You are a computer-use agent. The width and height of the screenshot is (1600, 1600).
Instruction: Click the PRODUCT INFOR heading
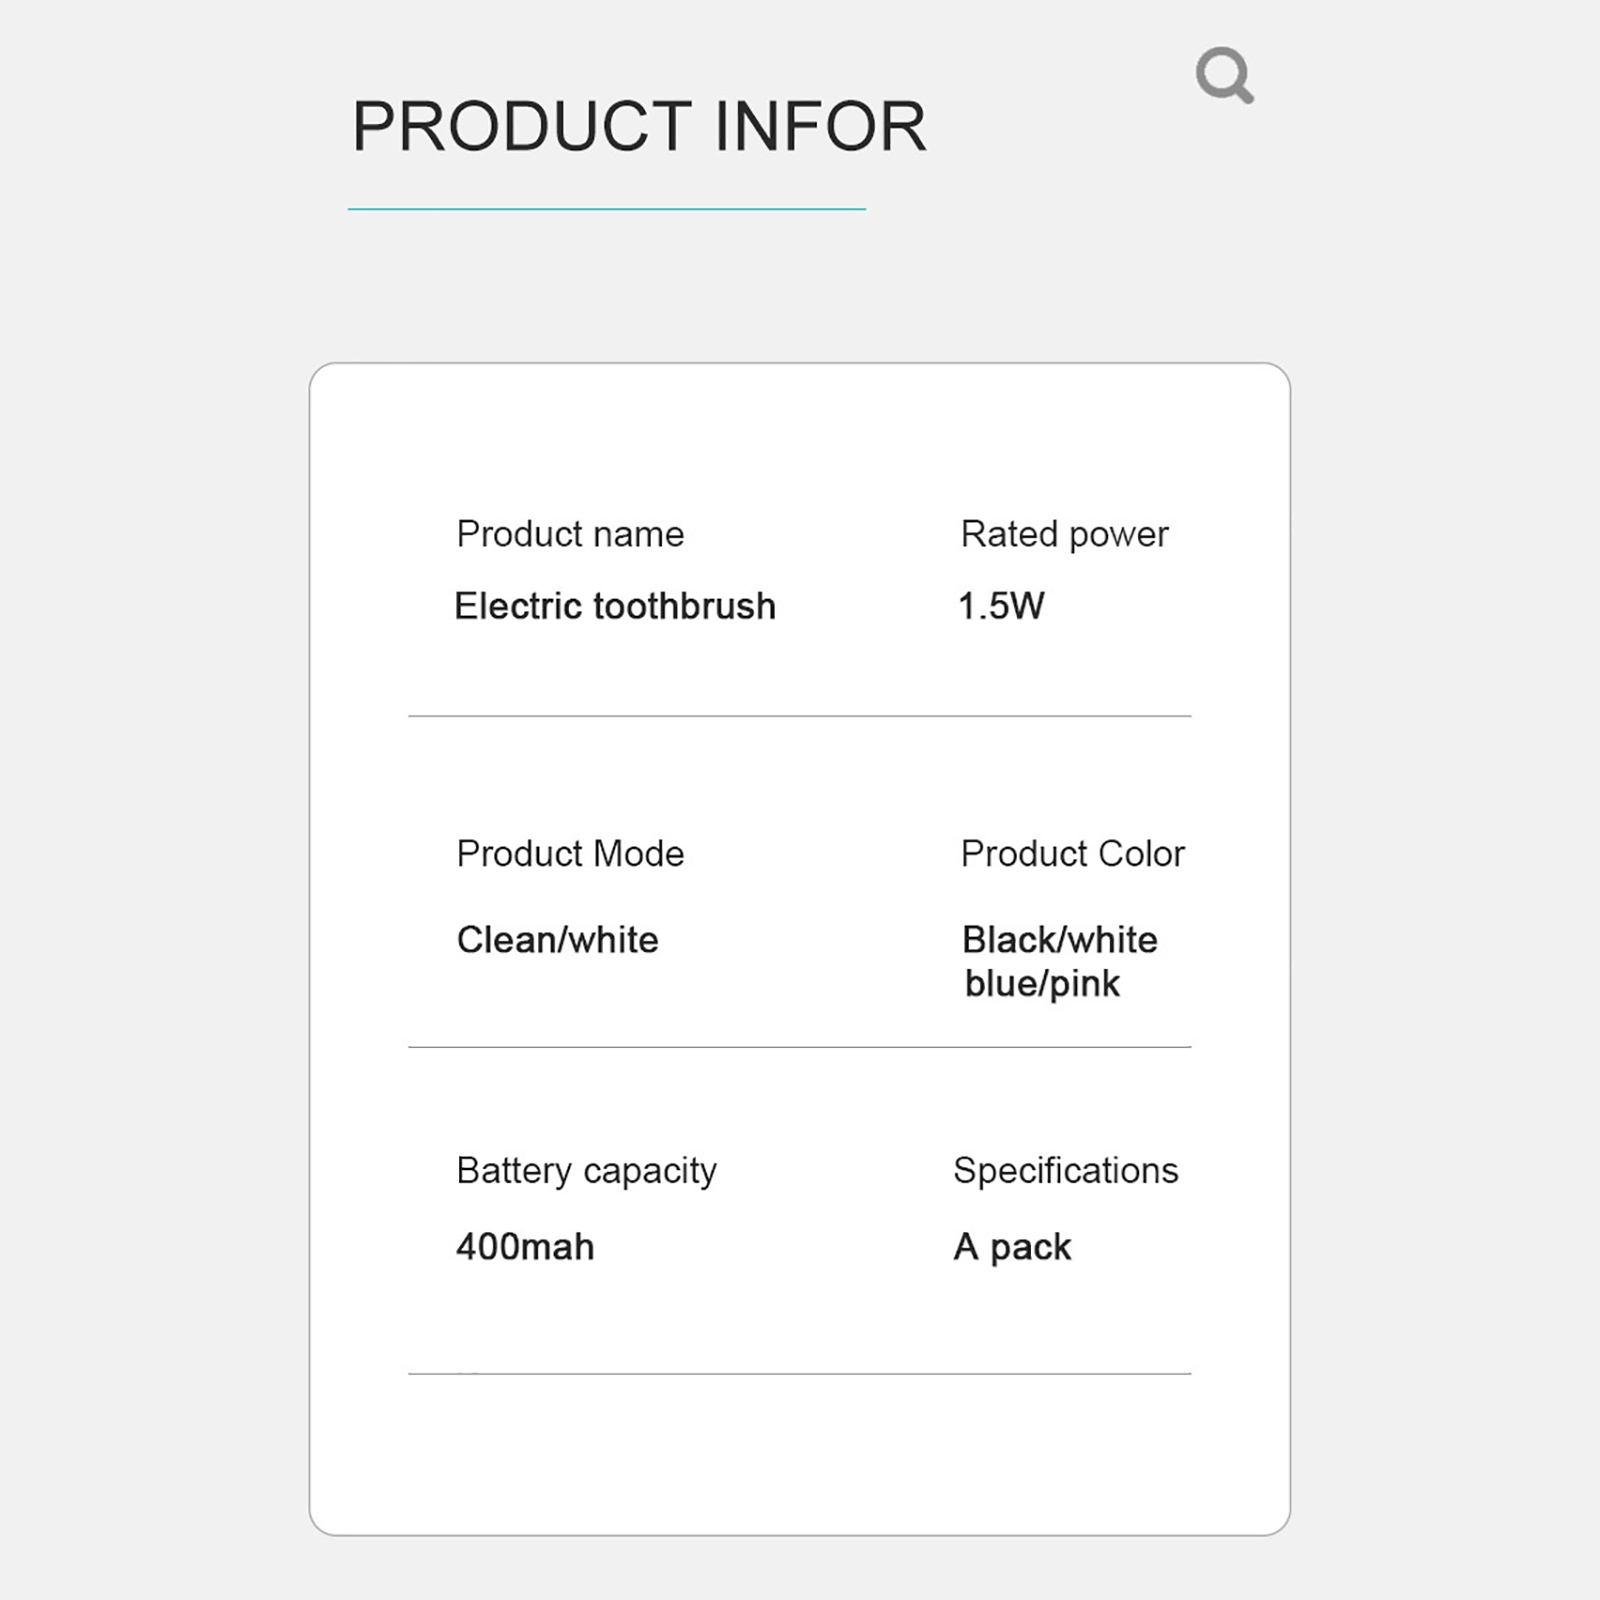639,127
